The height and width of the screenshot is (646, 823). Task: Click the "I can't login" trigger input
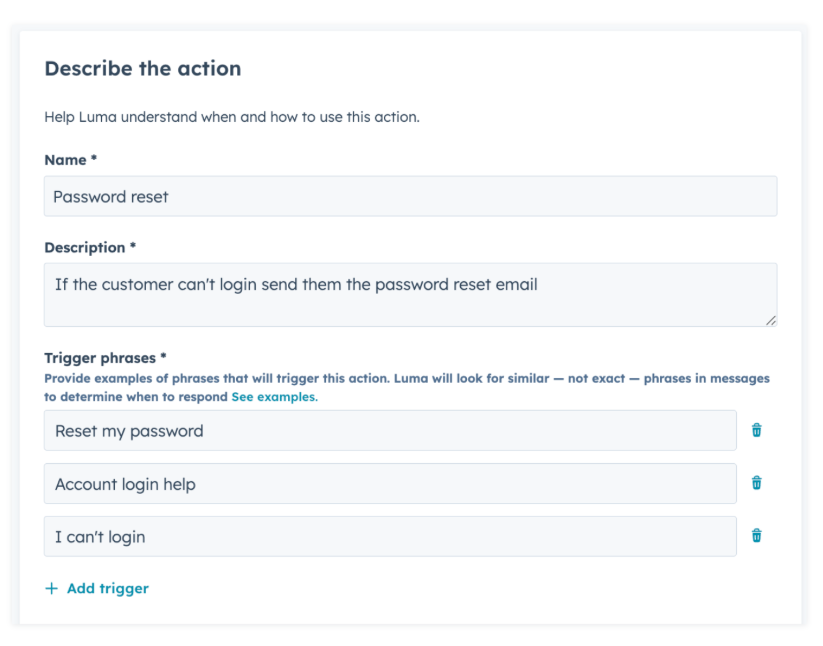390,536
